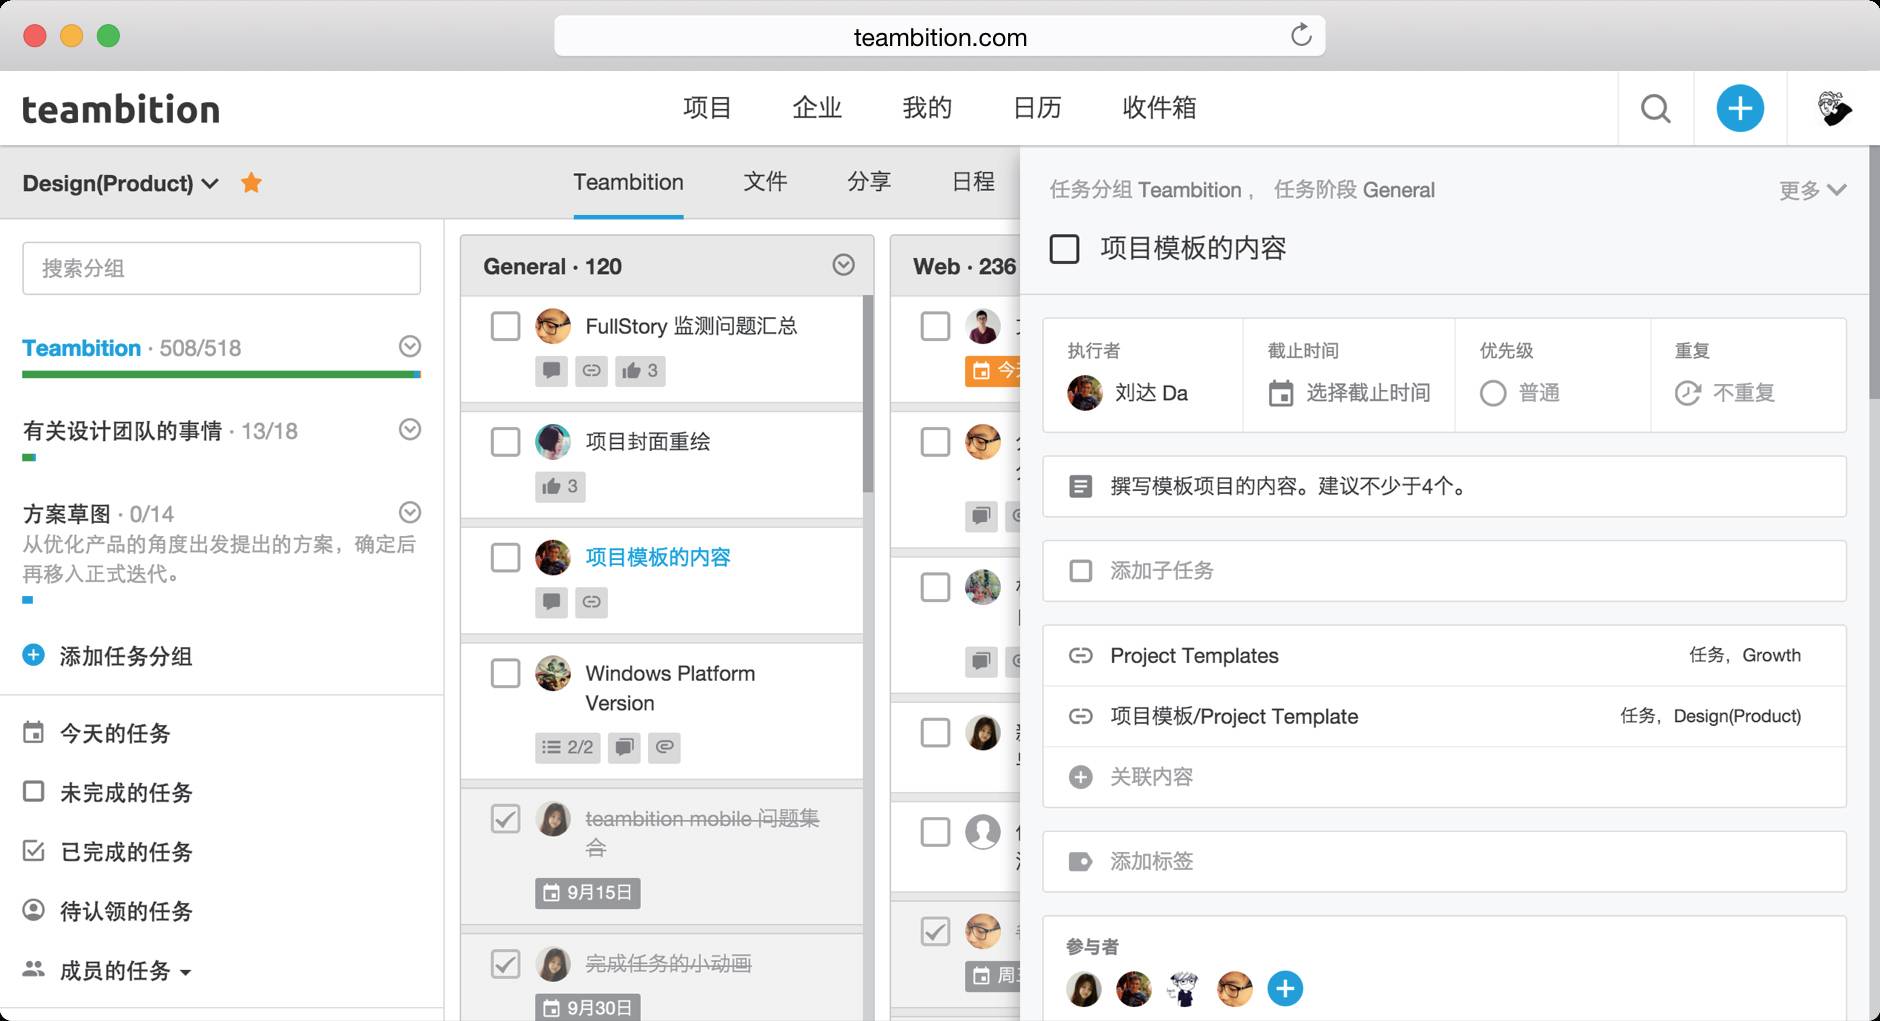1880x1021 pixels.
Task: Click the 3 likes badge on 项目封面重绘
Action: coord(560,487)
